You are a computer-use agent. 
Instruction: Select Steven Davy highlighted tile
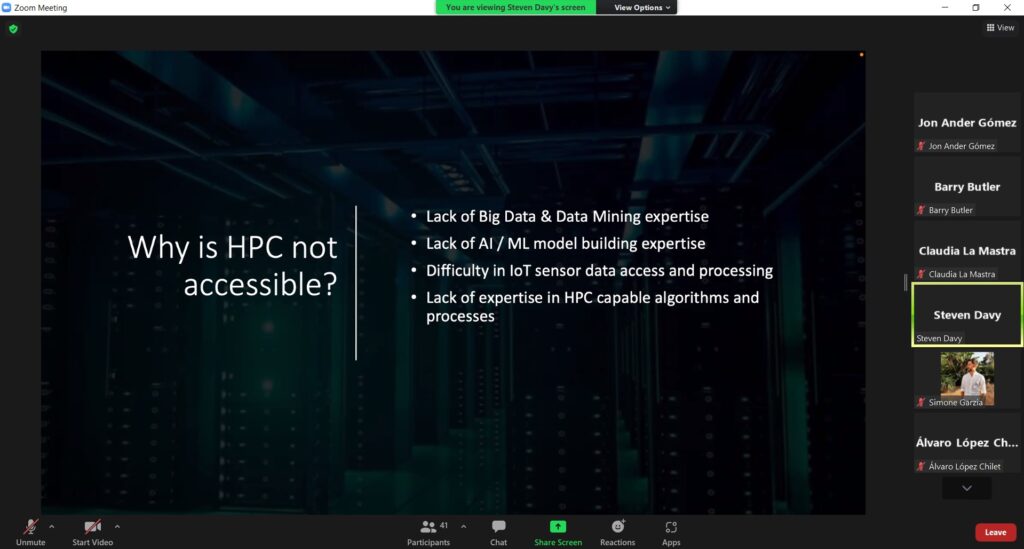click(967, 315)
